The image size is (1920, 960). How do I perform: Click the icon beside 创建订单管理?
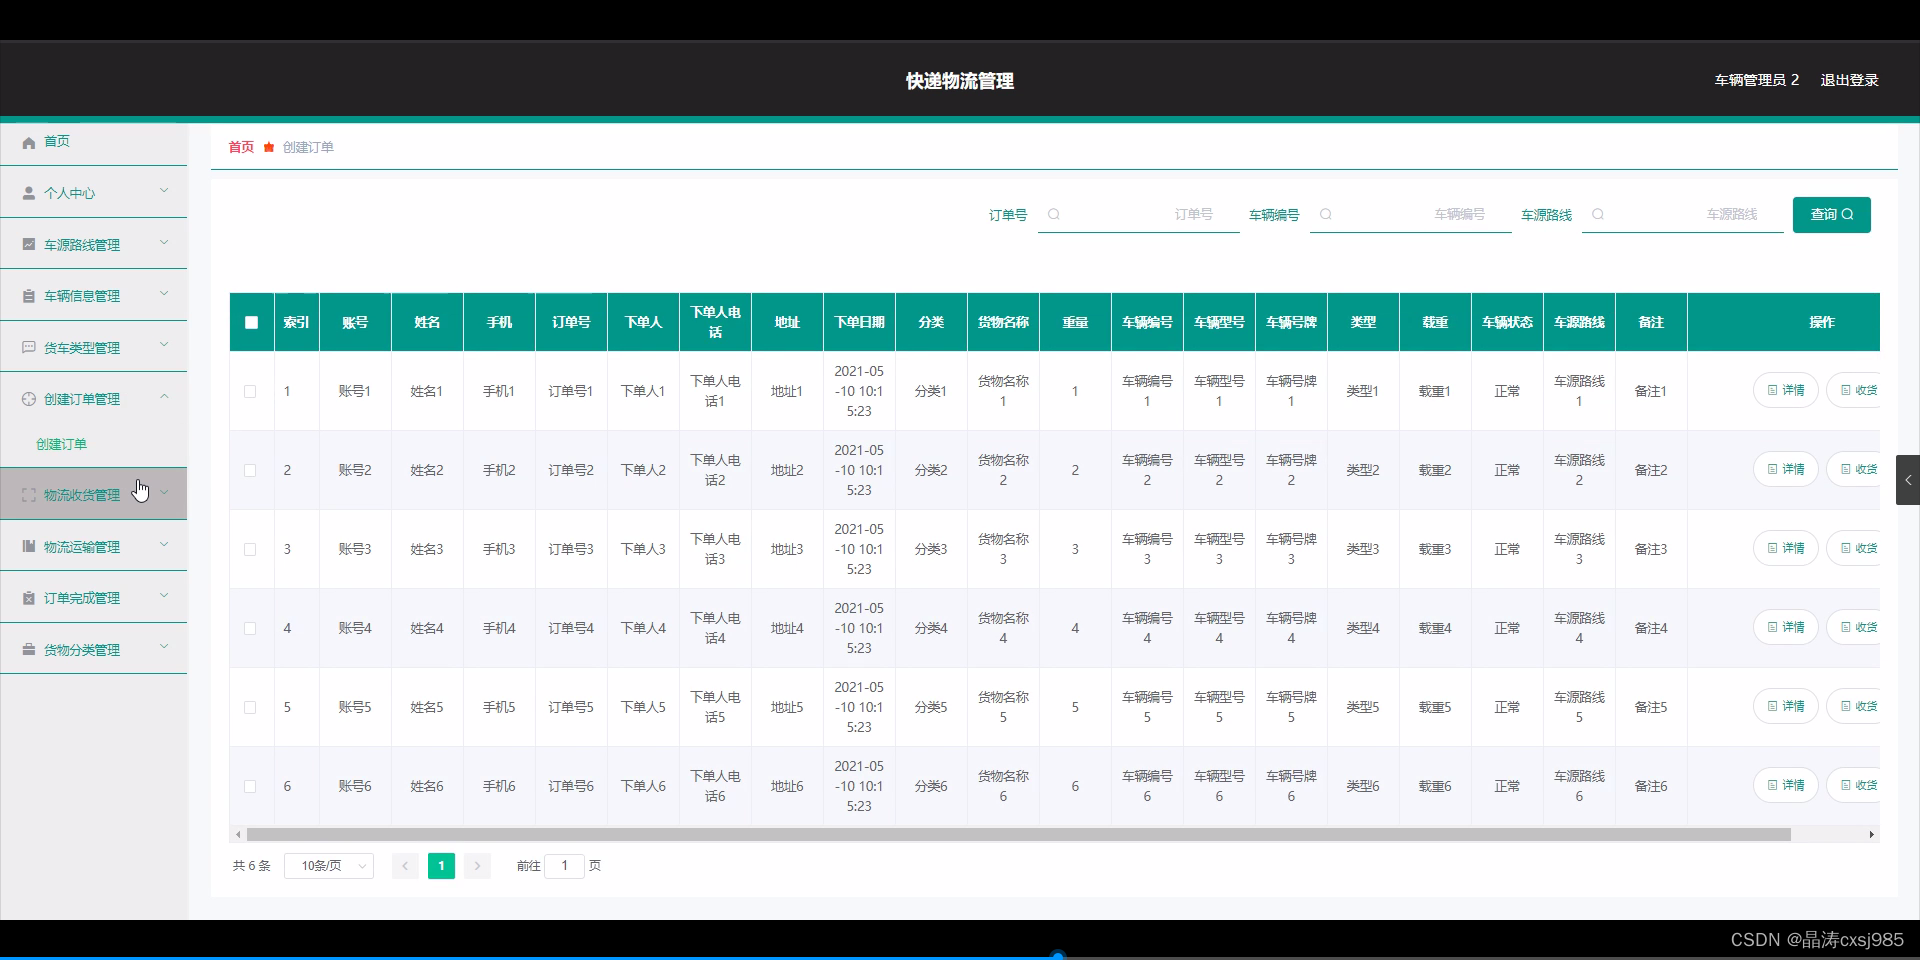click(x=29, y=399)
